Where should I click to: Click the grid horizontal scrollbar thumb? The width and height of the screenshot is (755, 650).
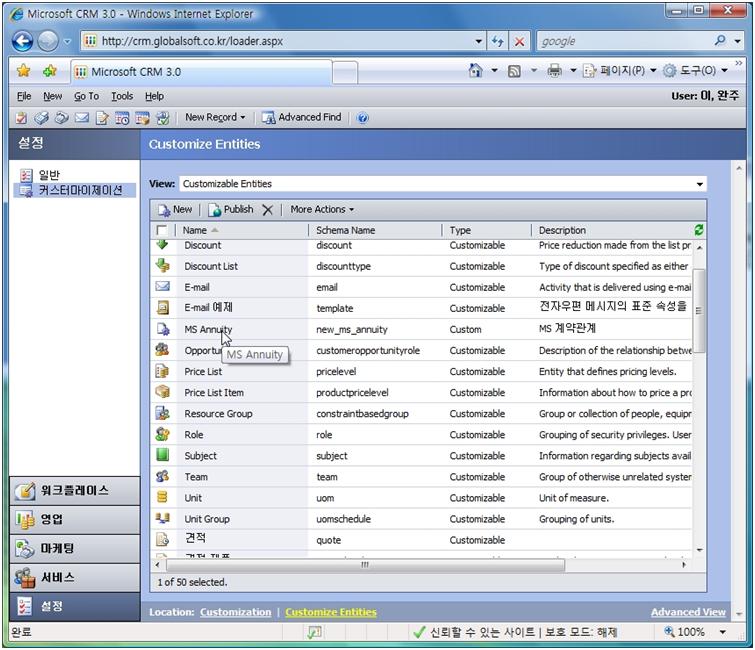click(365, 565)
